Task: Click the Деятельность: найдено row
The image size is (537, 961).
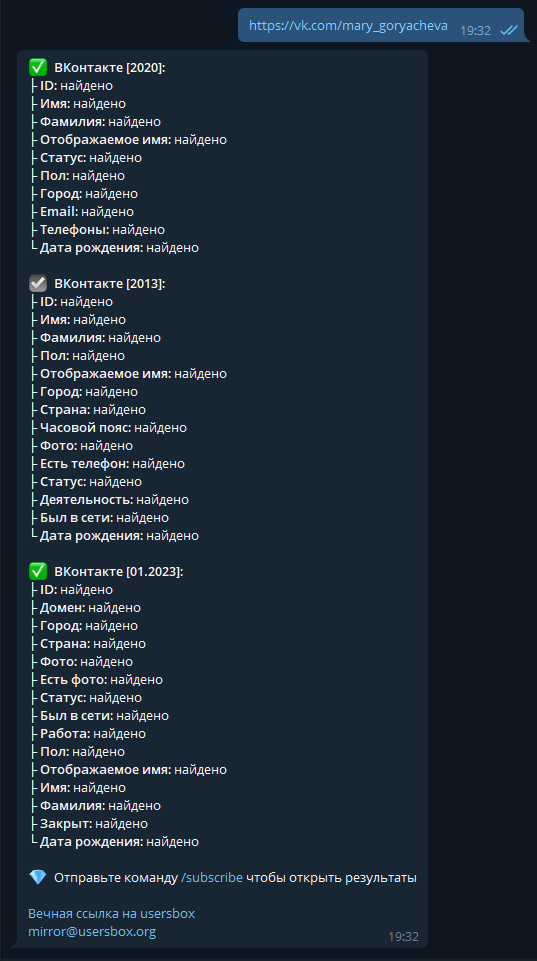Action: pyautogui.click(x=109, y=499)
